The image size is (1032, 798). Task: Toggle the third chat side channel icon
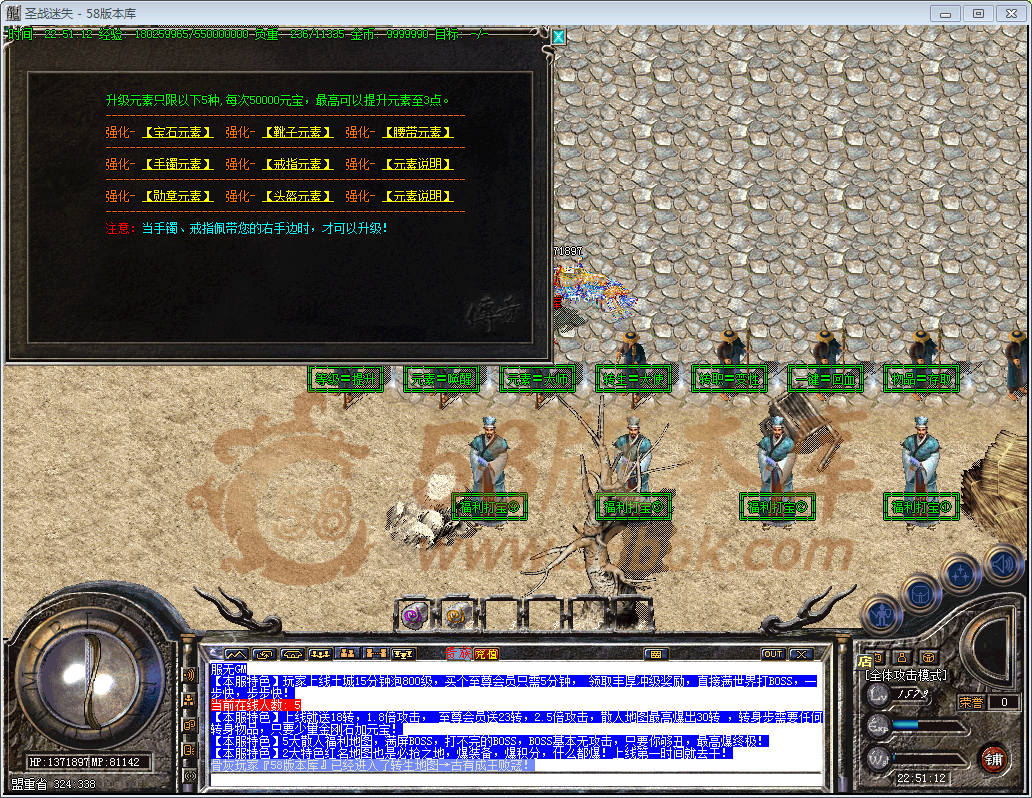coord(190,725)
